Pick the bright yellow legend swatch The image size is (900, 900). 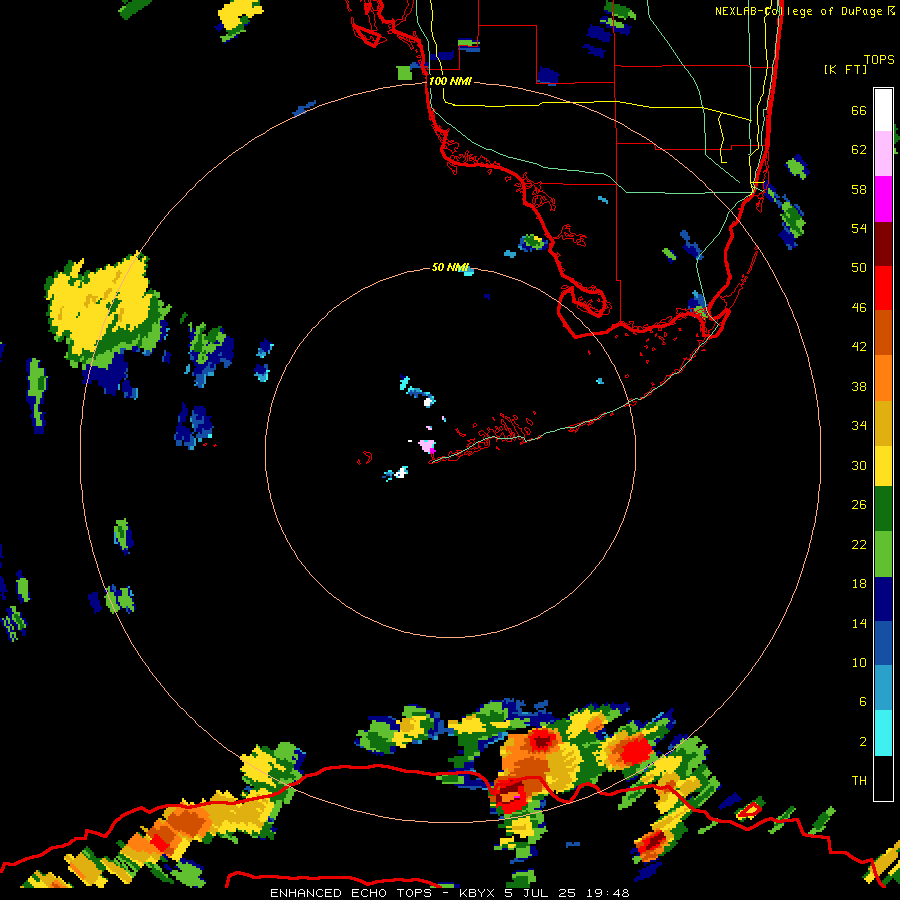[x=883, y=465]
